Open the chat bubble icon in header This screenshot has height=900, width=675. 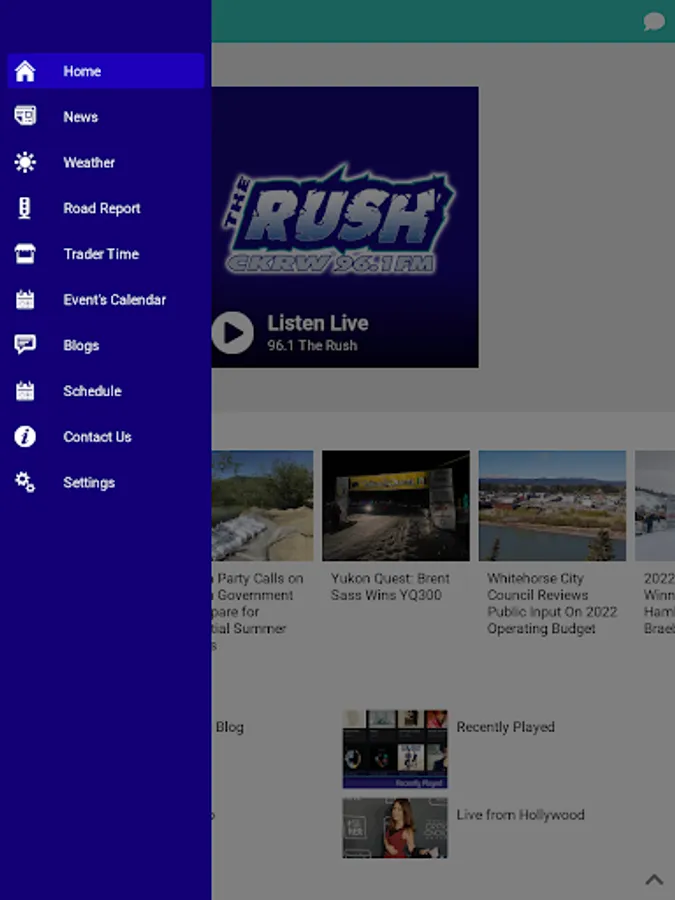tap(654, 22)
